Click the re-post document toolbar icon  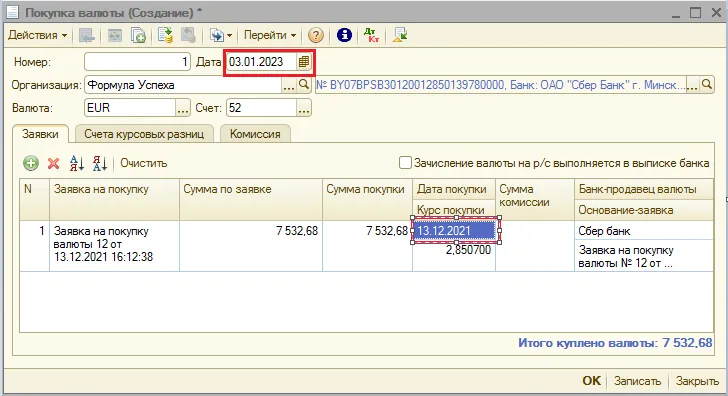[x=114, y=35]
